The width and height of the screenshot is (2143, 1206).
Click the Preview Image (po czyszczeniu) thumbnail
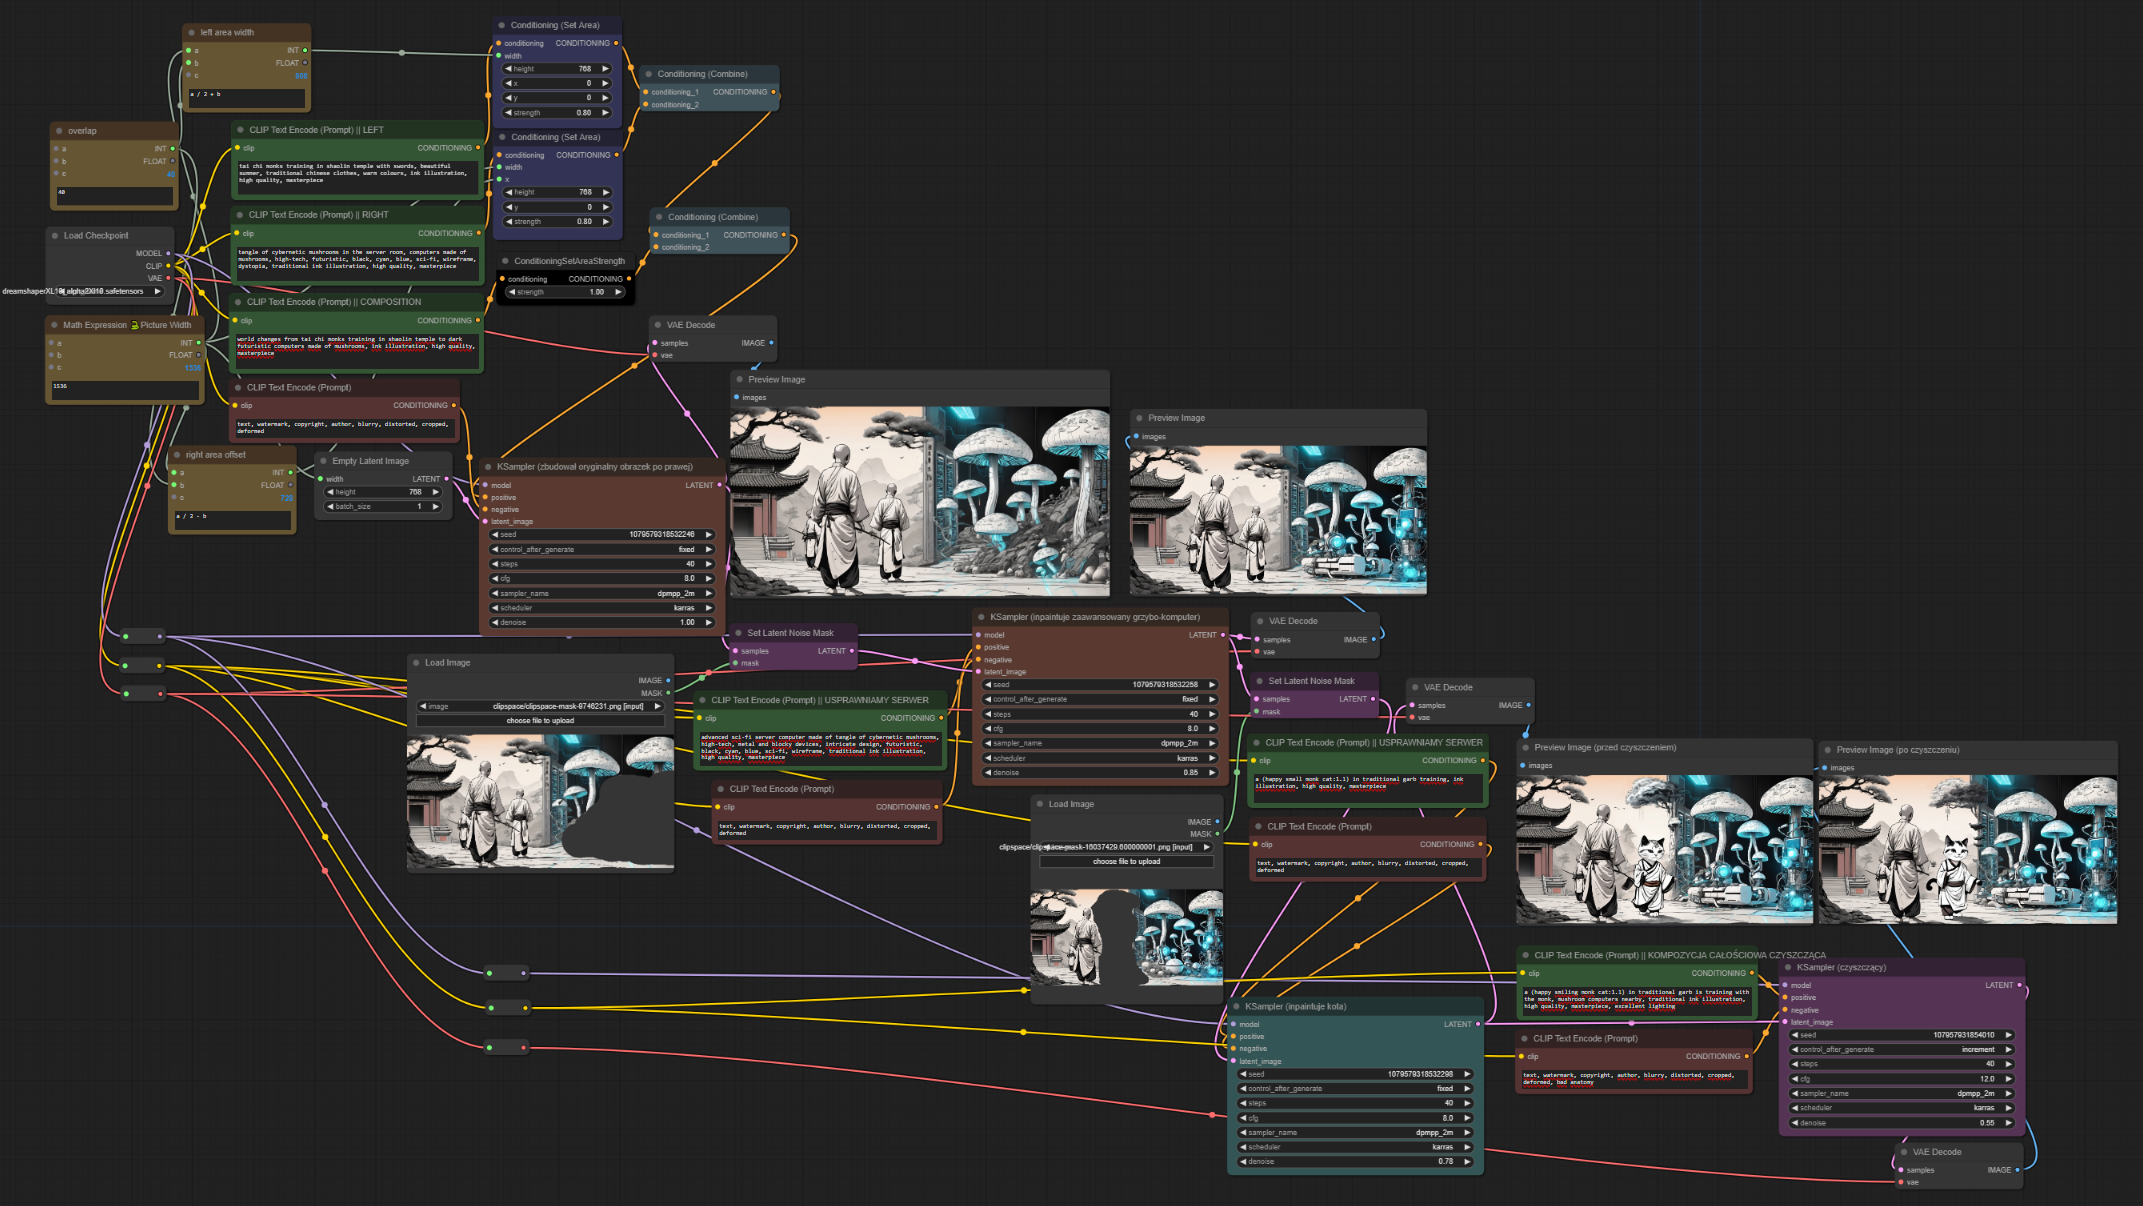[1967, 849]
